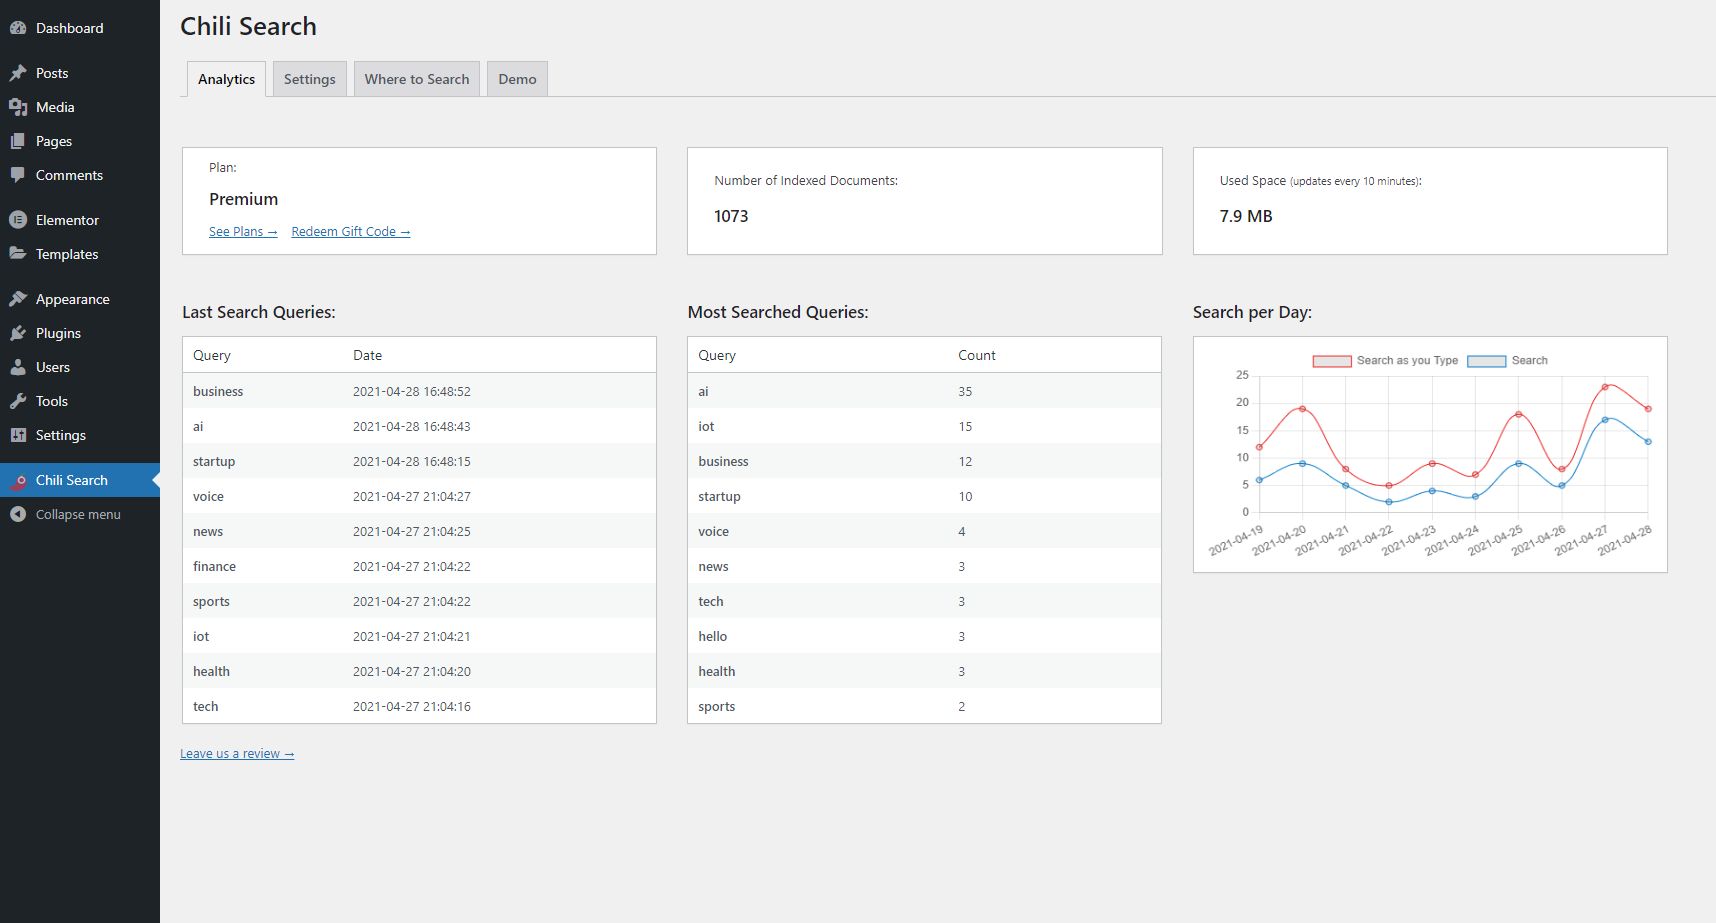Click the 'Redeem Gift Code' link

[350, 232]
